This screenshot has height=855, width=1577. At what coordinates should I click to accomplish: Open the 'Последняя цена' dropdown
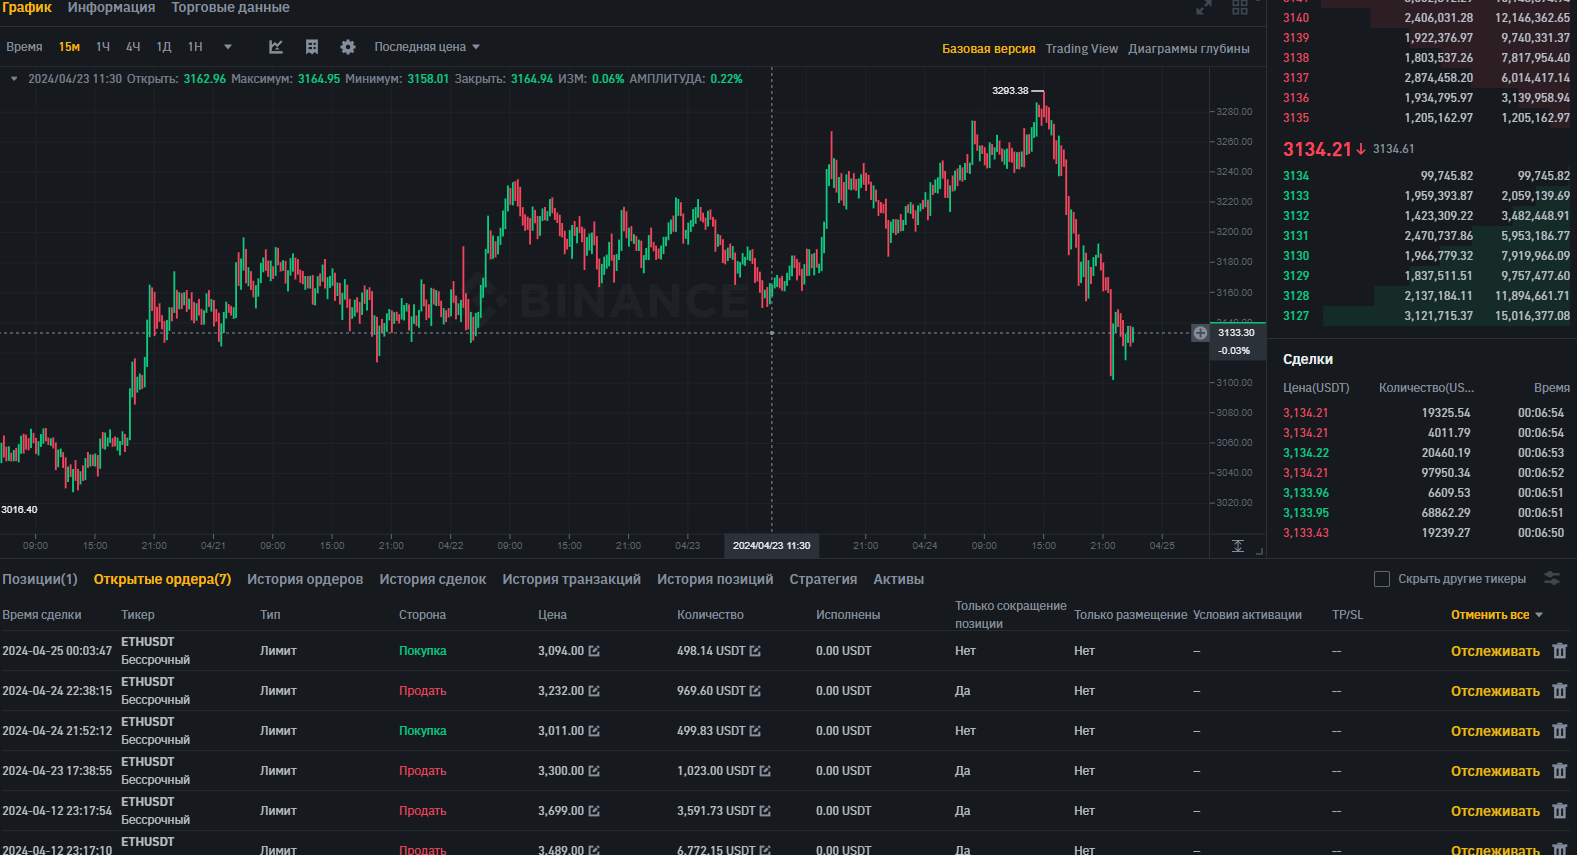427,47
